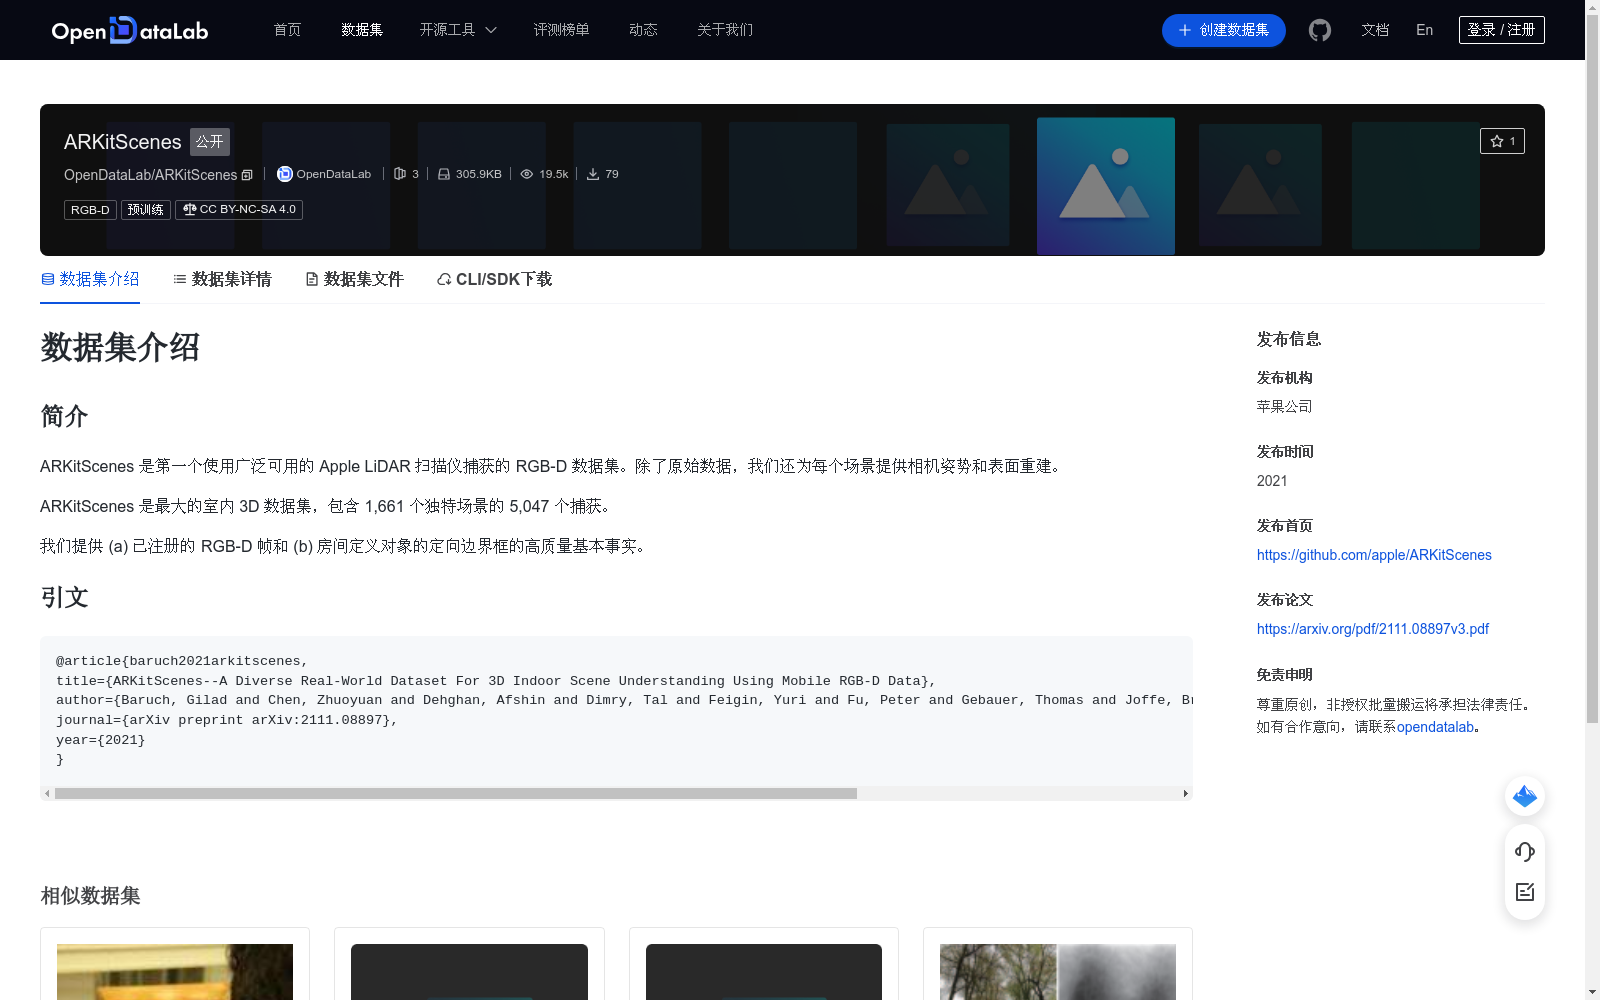Click the OpenDataLab publisher avatar
The height and width of the screenshot is (1000, 1600).
[x=285, y=174]
